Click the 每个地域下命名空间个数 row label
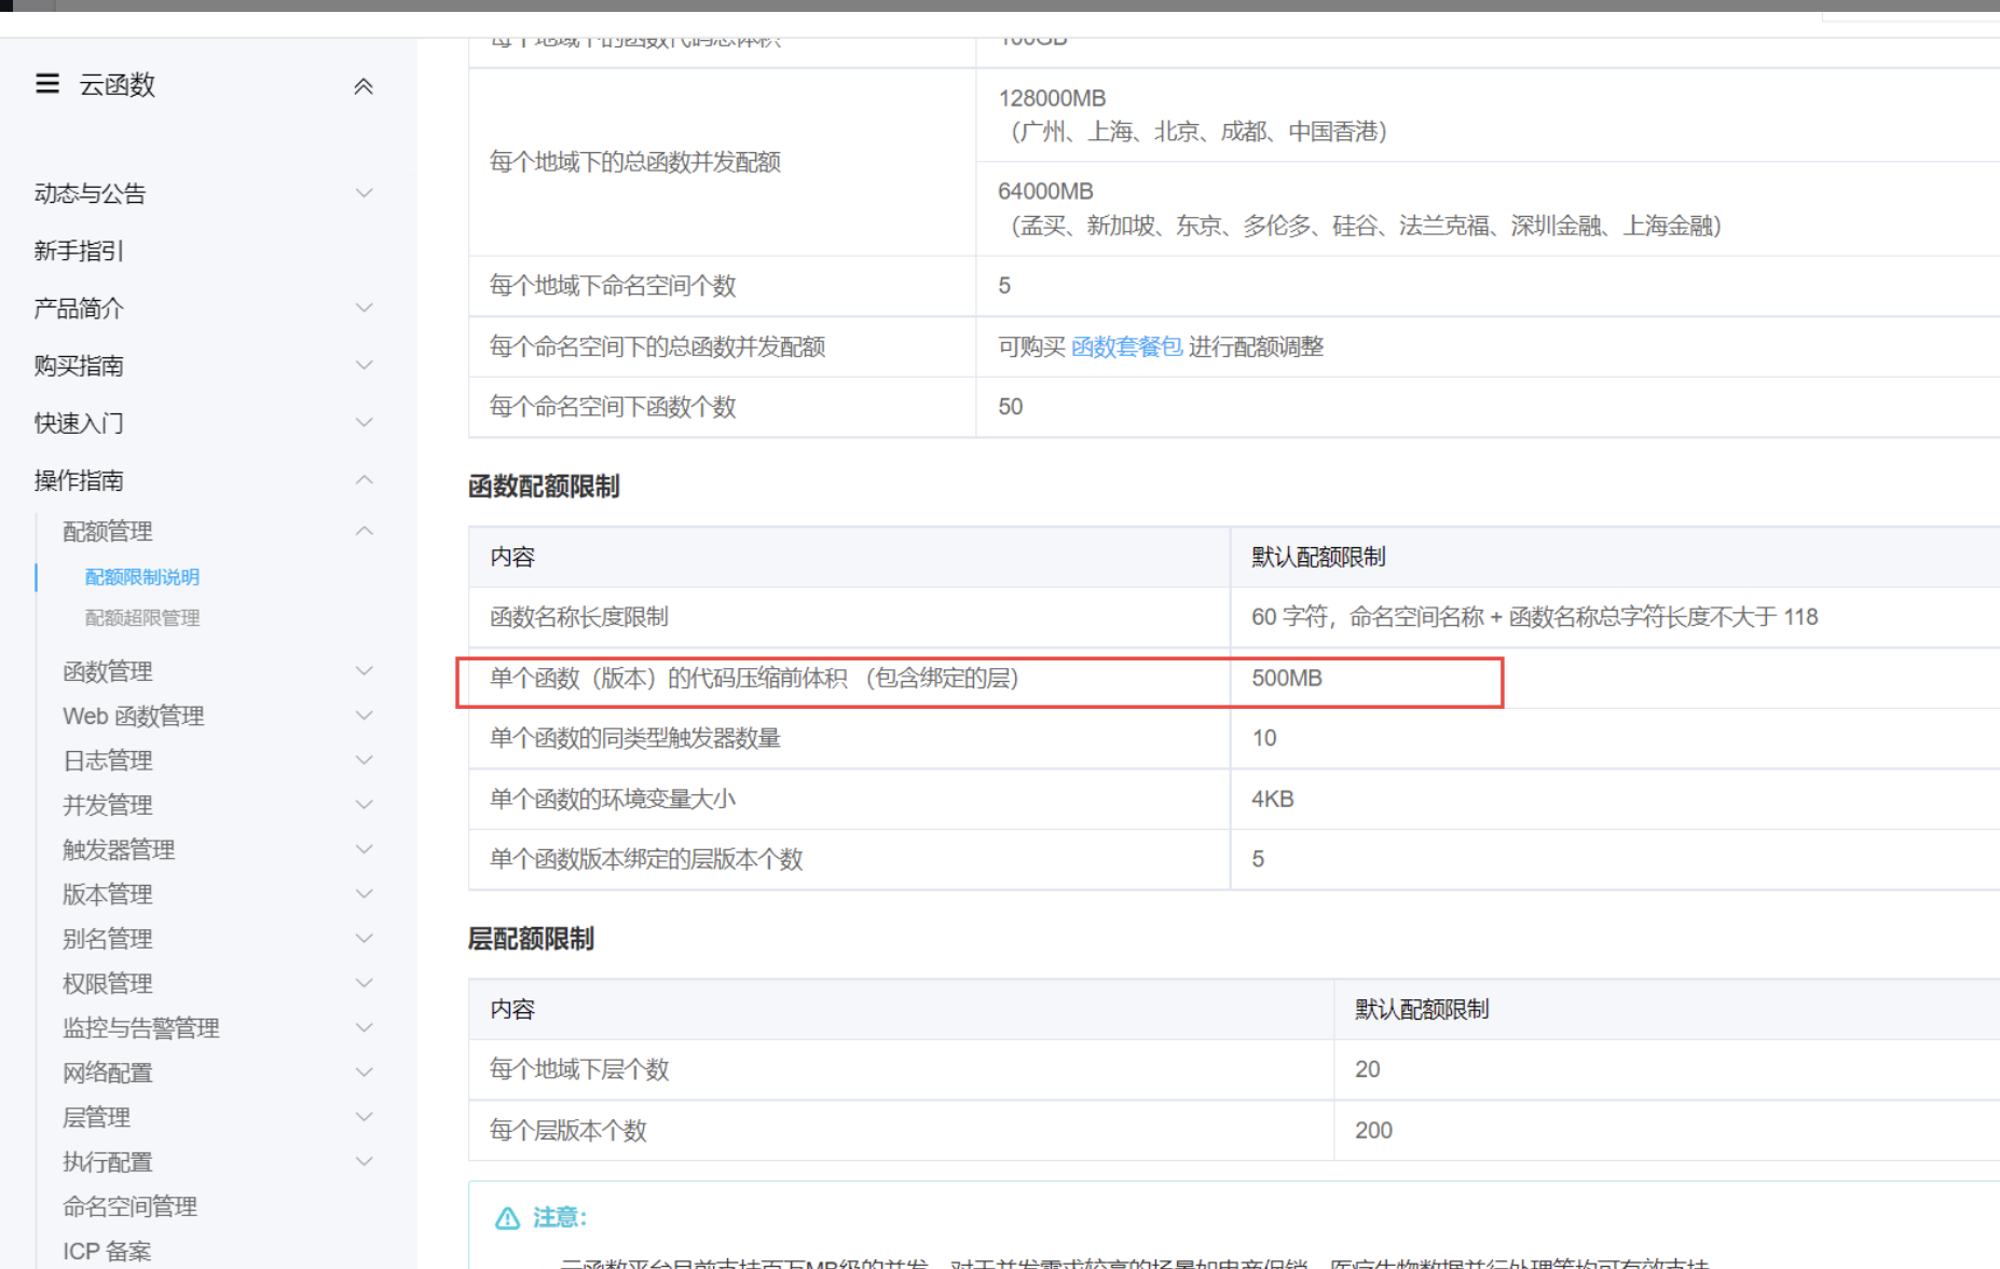The image size is (2000, 1269). point(612,286)
